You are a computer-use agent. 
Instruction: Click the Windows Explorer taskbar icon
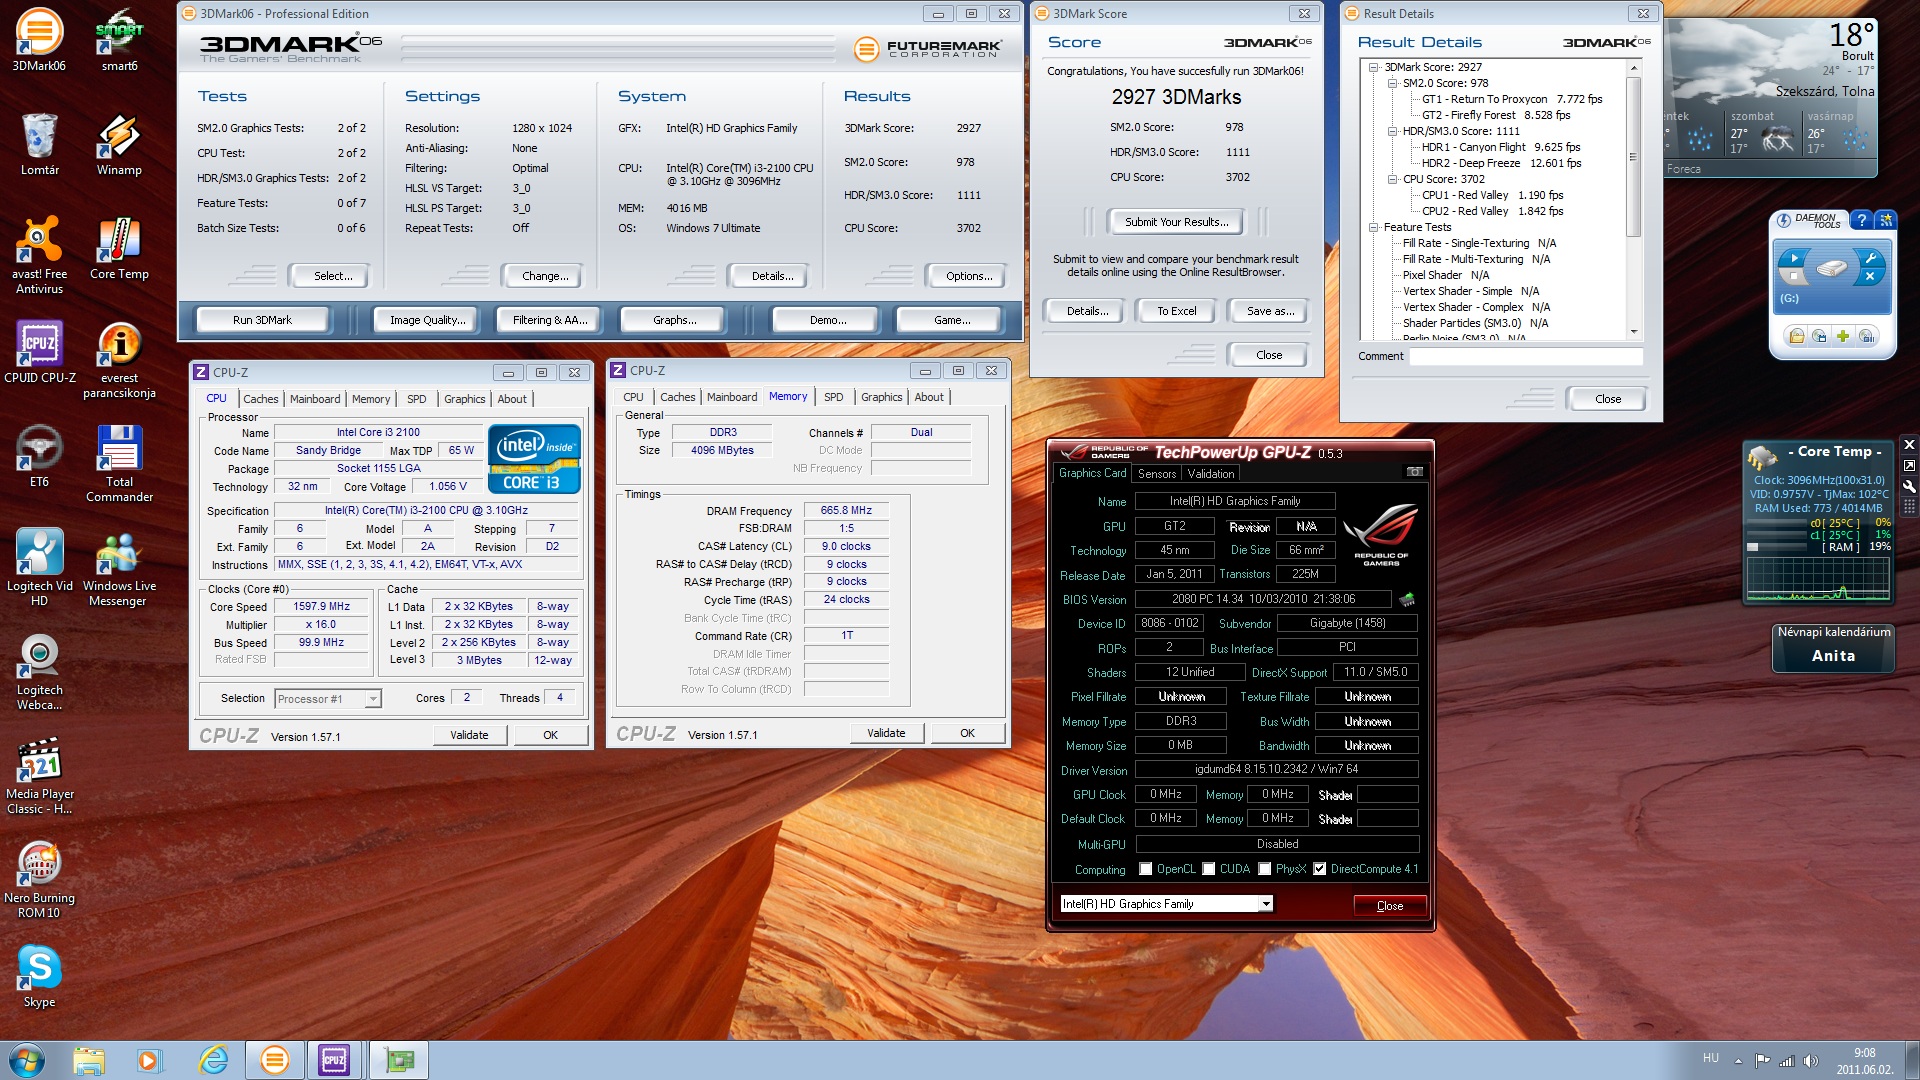pyautogui.click(x=88, y=1060)
